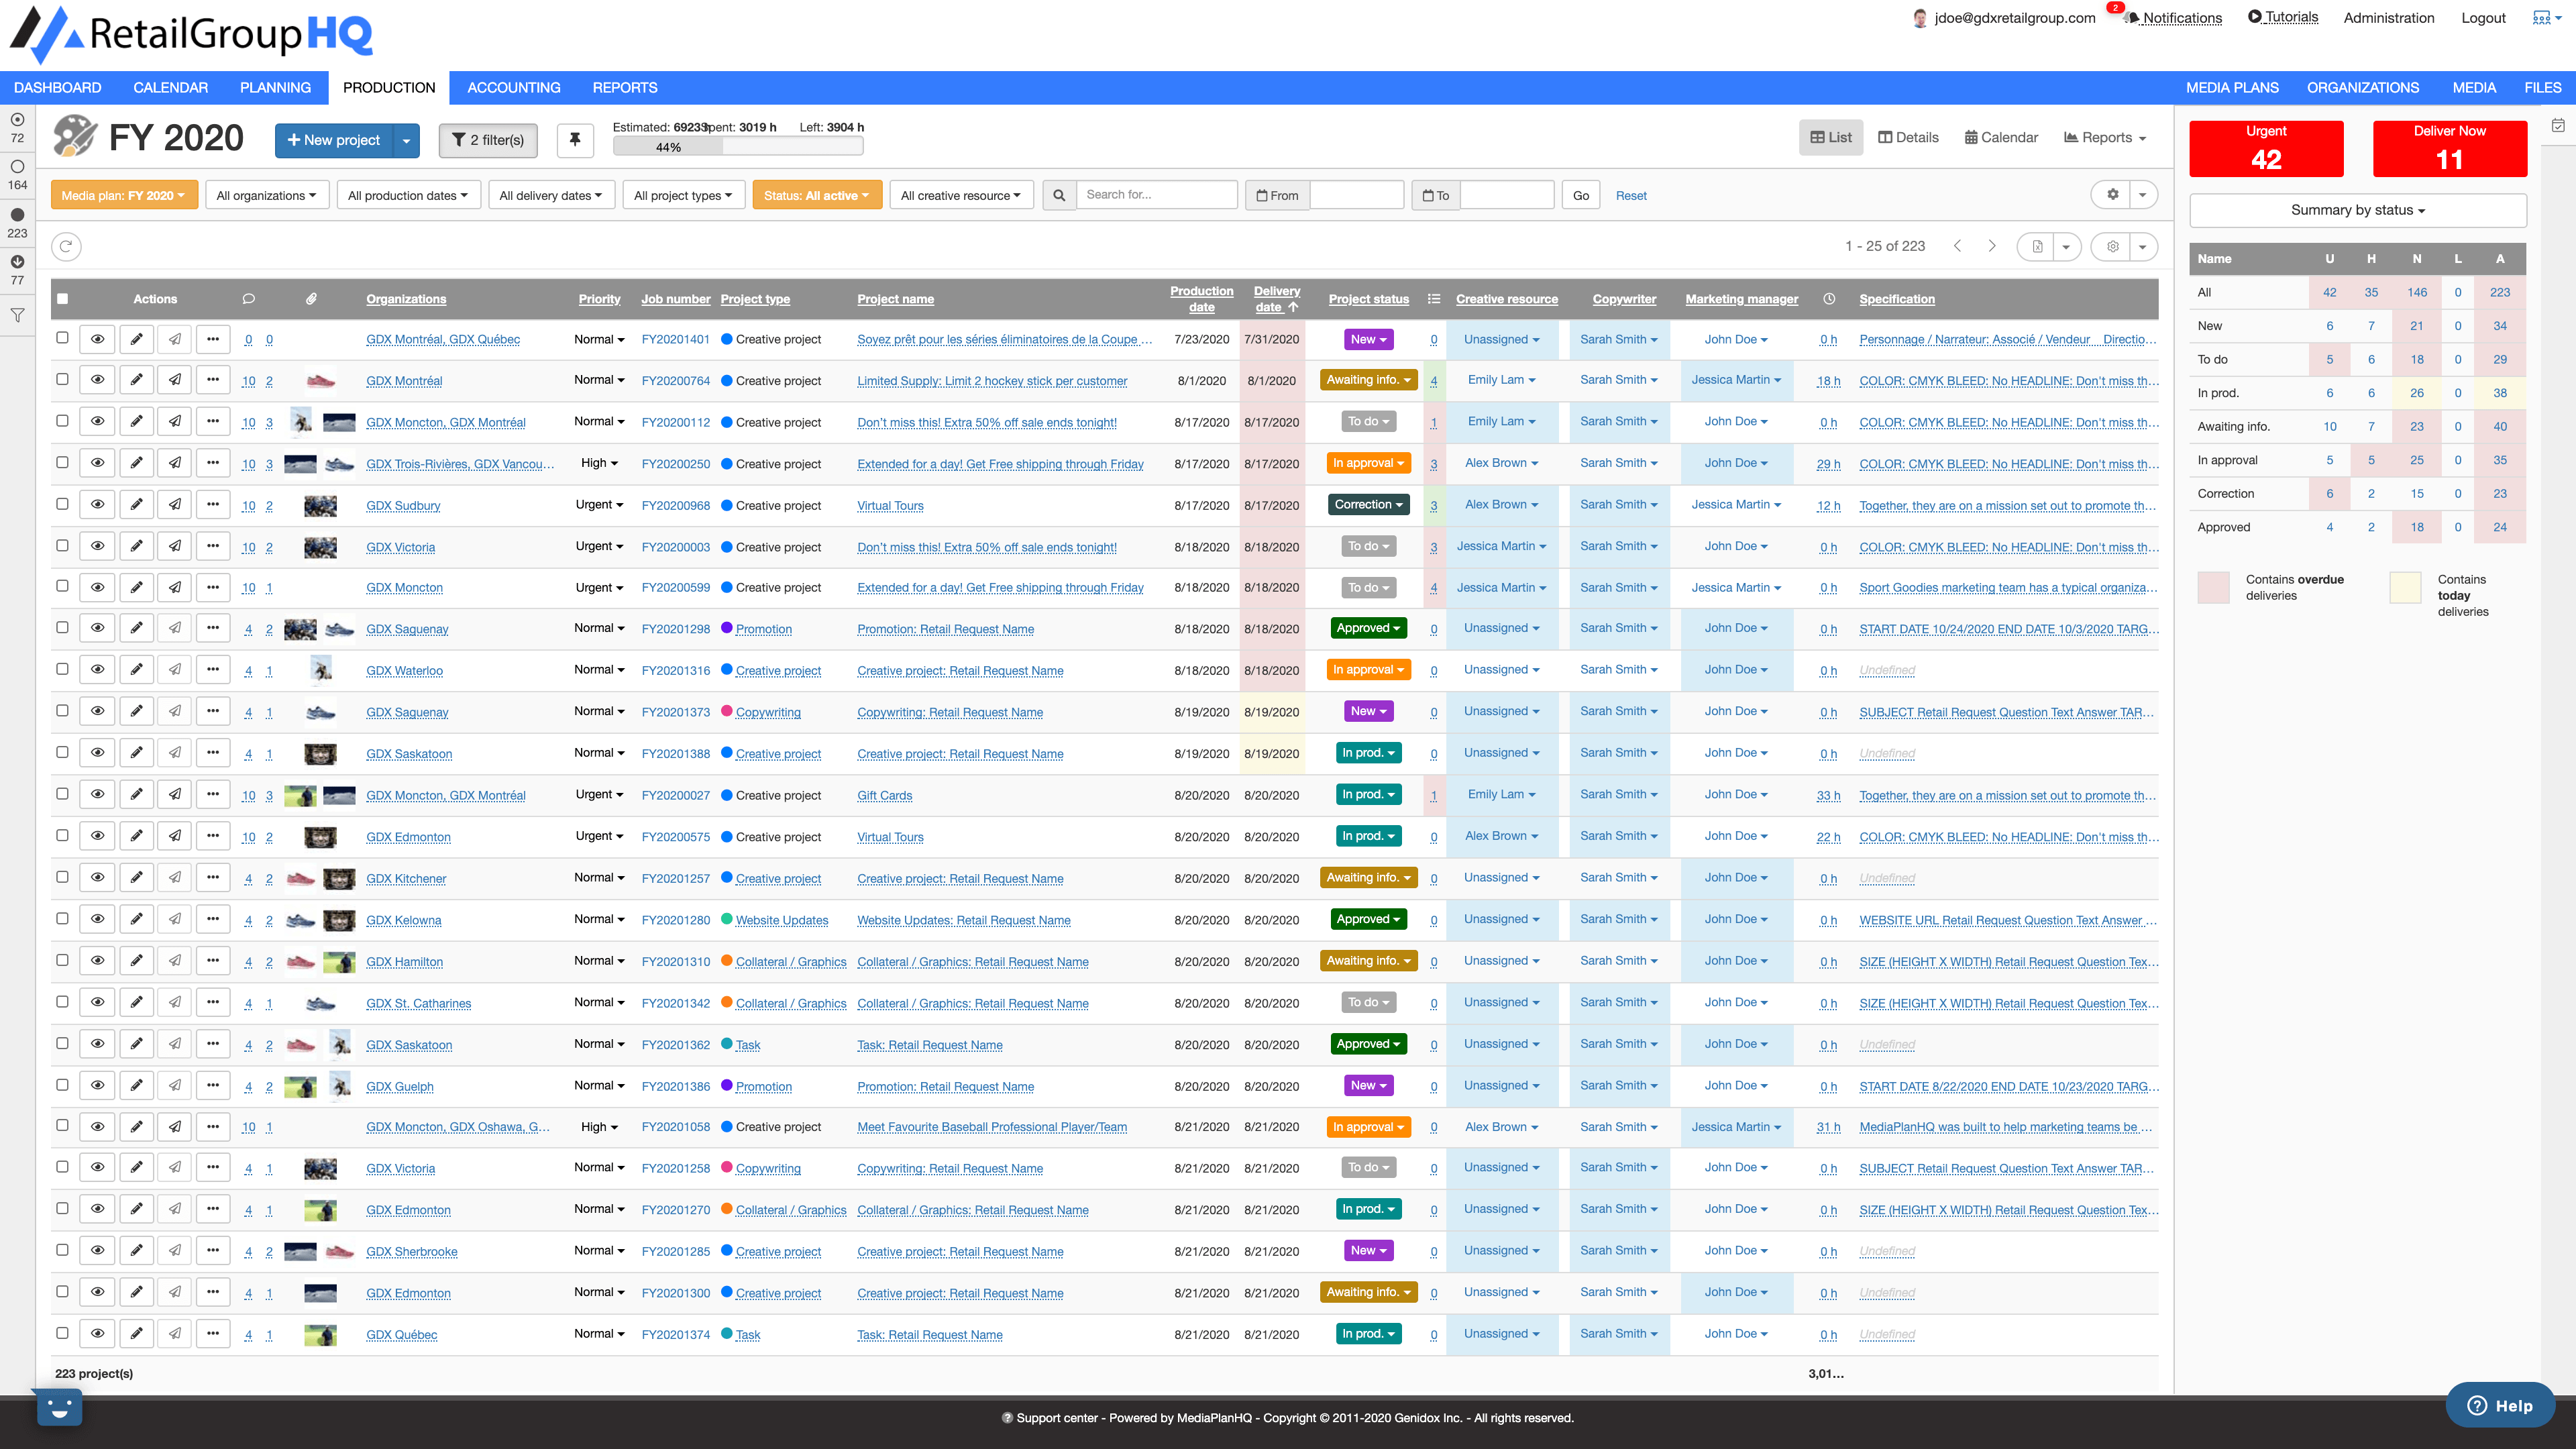Toggle the select-all checkbox in header
The height and width of the screenshot is (1449, 2576).
tap(63, 298)
